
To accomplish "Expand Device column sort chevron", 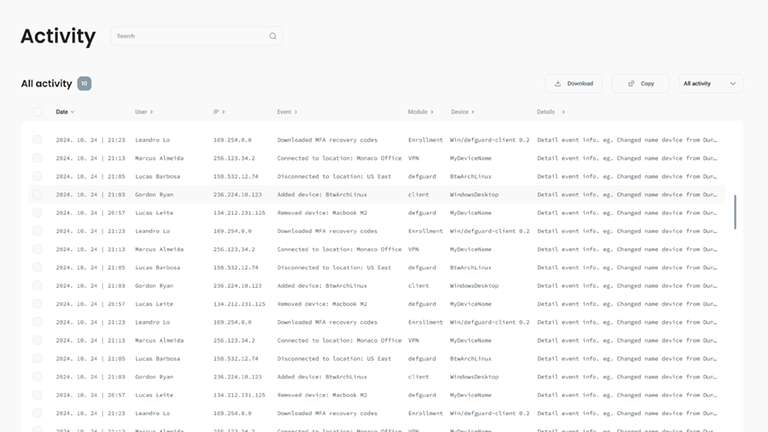I will tap(473, 112).
